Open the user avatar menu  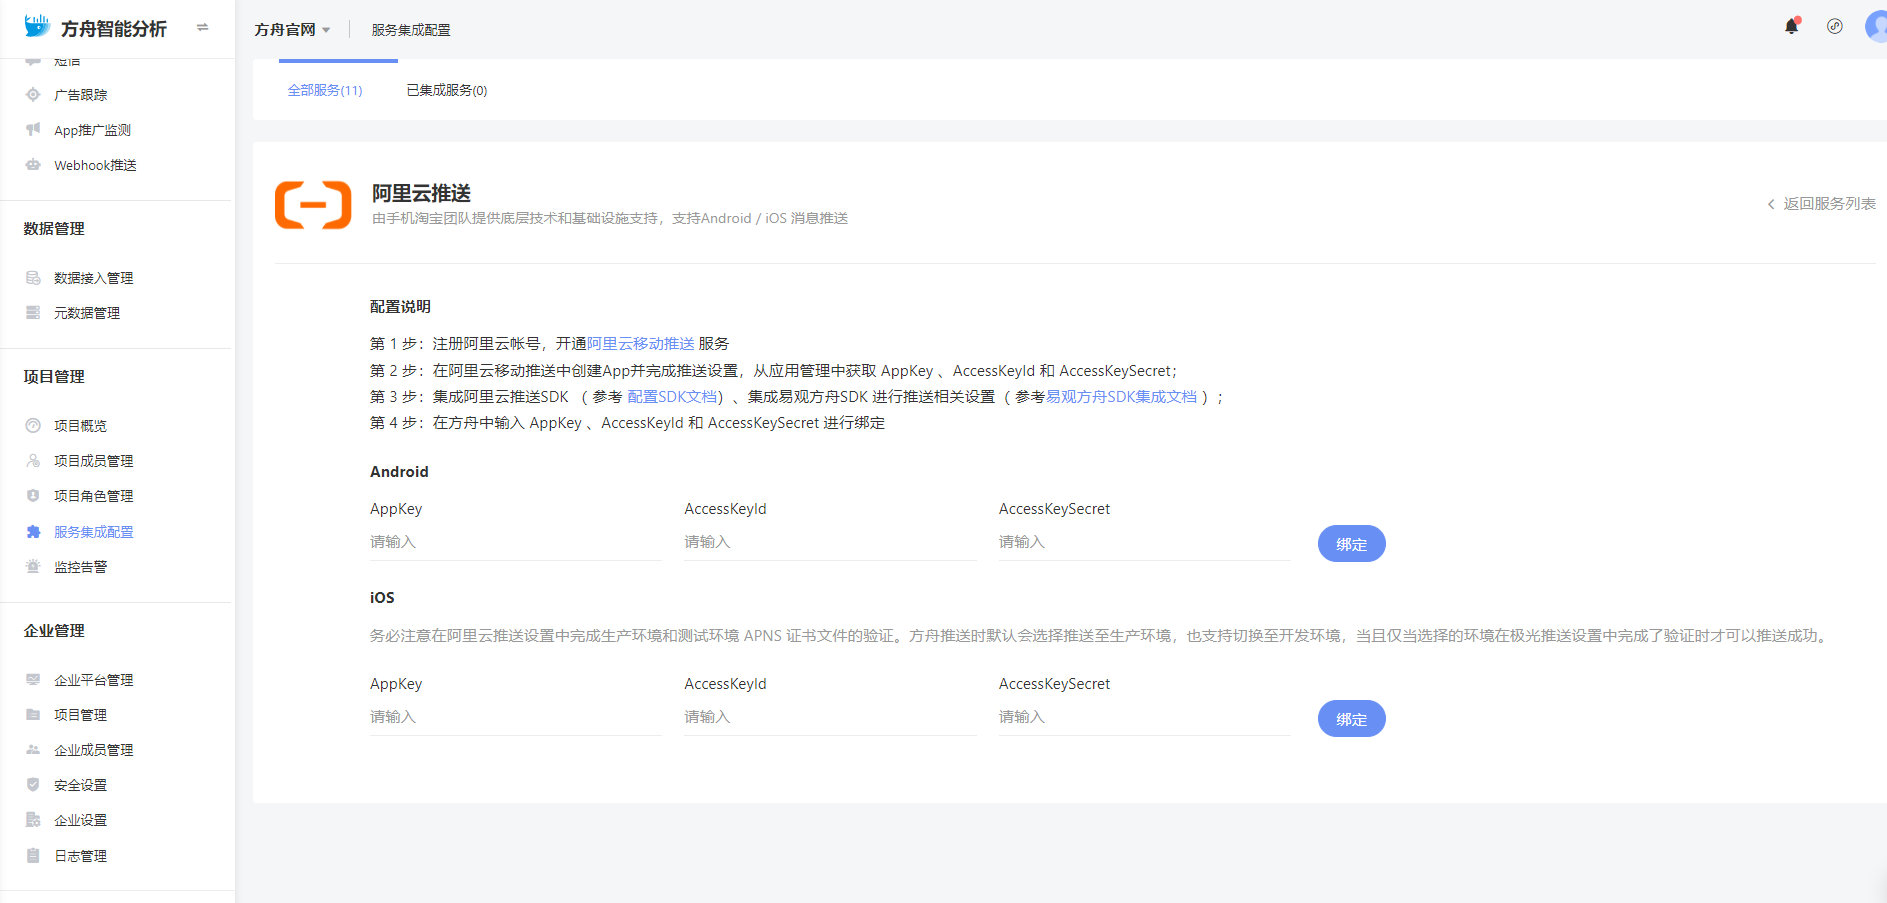point(1876,27)
